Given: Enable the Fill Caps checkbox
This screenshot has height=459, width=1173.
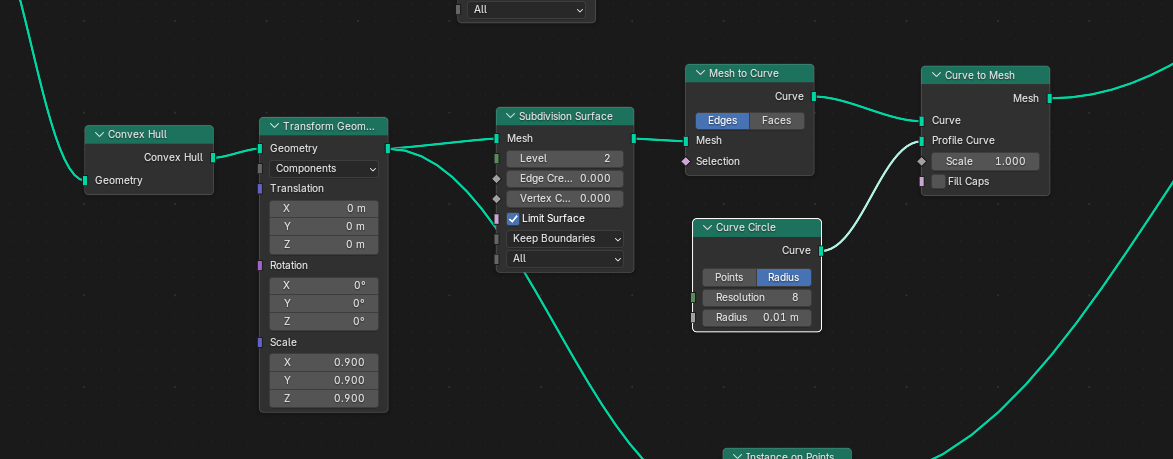Looking at the screenshot, I should click(938, 182).
